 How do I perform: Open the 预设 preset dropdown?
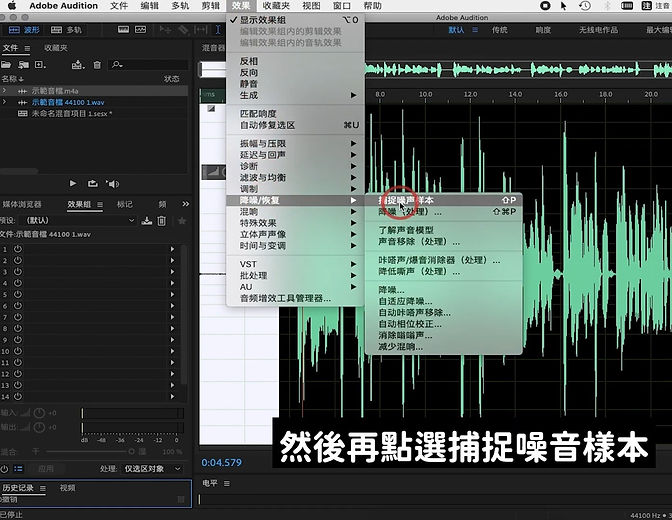(80, 221)
